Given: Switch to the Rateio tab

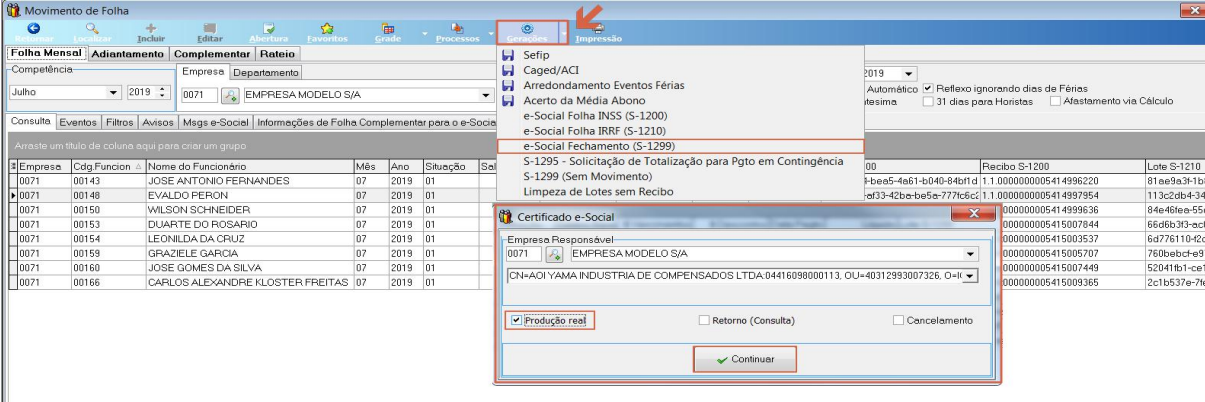Looking at the screenshot, I should [277, 54].
